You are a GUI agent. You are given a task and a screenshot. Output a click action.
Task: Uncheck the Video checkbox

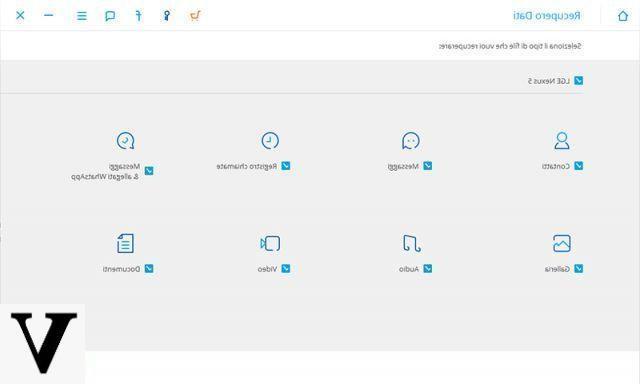[286, 269]
